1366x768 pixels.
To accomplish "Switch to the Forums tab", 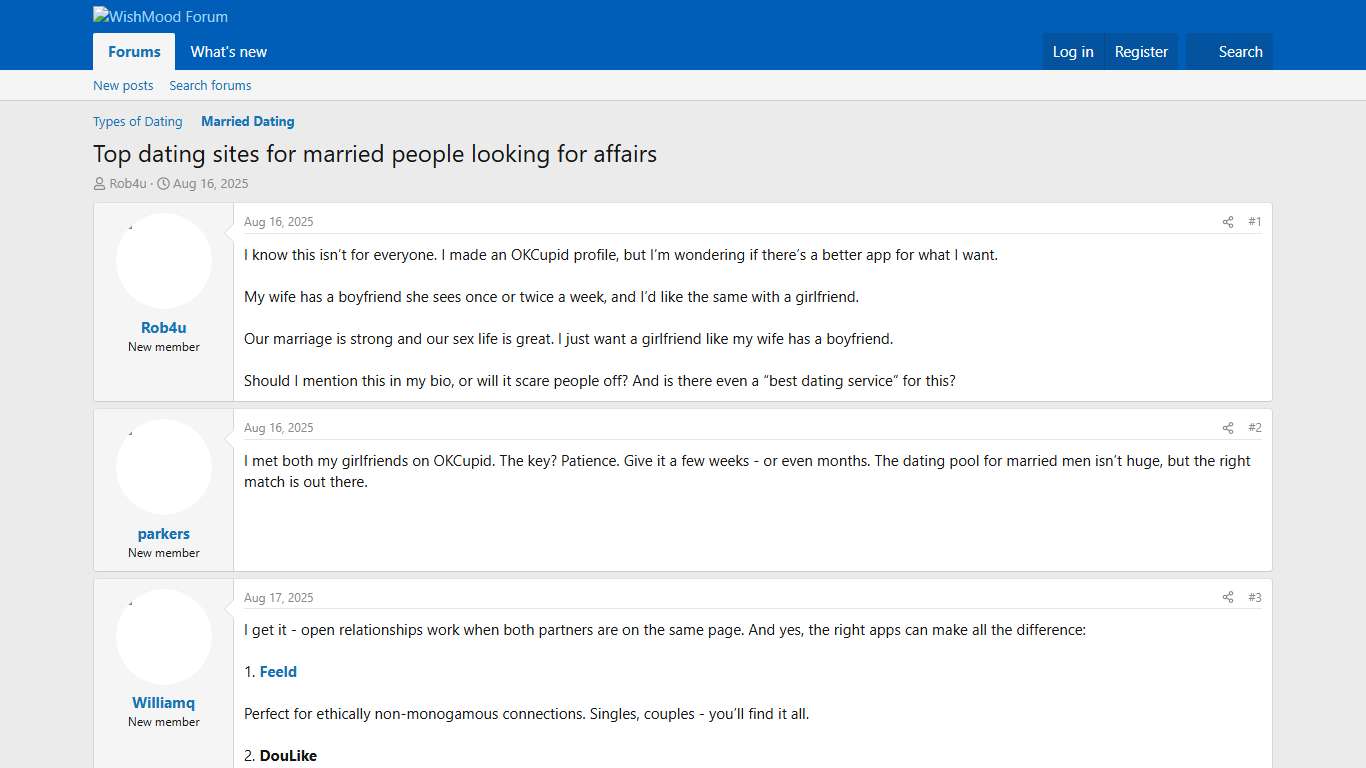I will pyautogui.click(x=133, y=52).
